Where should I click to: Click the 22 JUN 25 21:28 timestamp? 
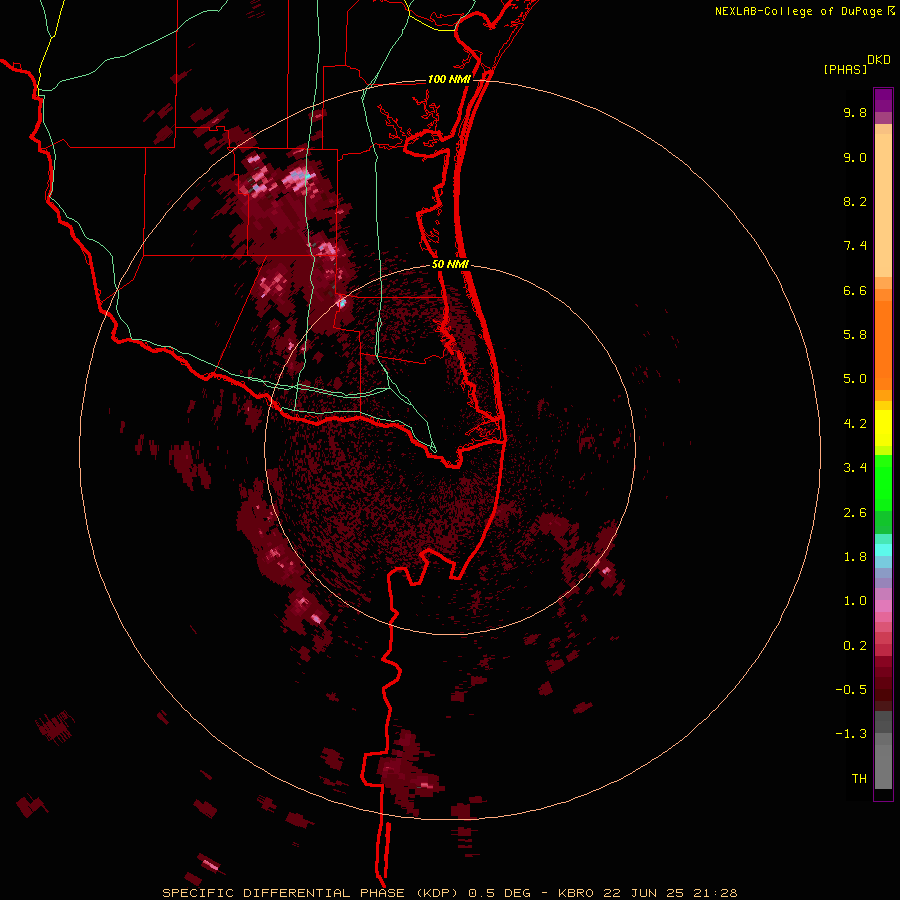[x=670, y=893]
